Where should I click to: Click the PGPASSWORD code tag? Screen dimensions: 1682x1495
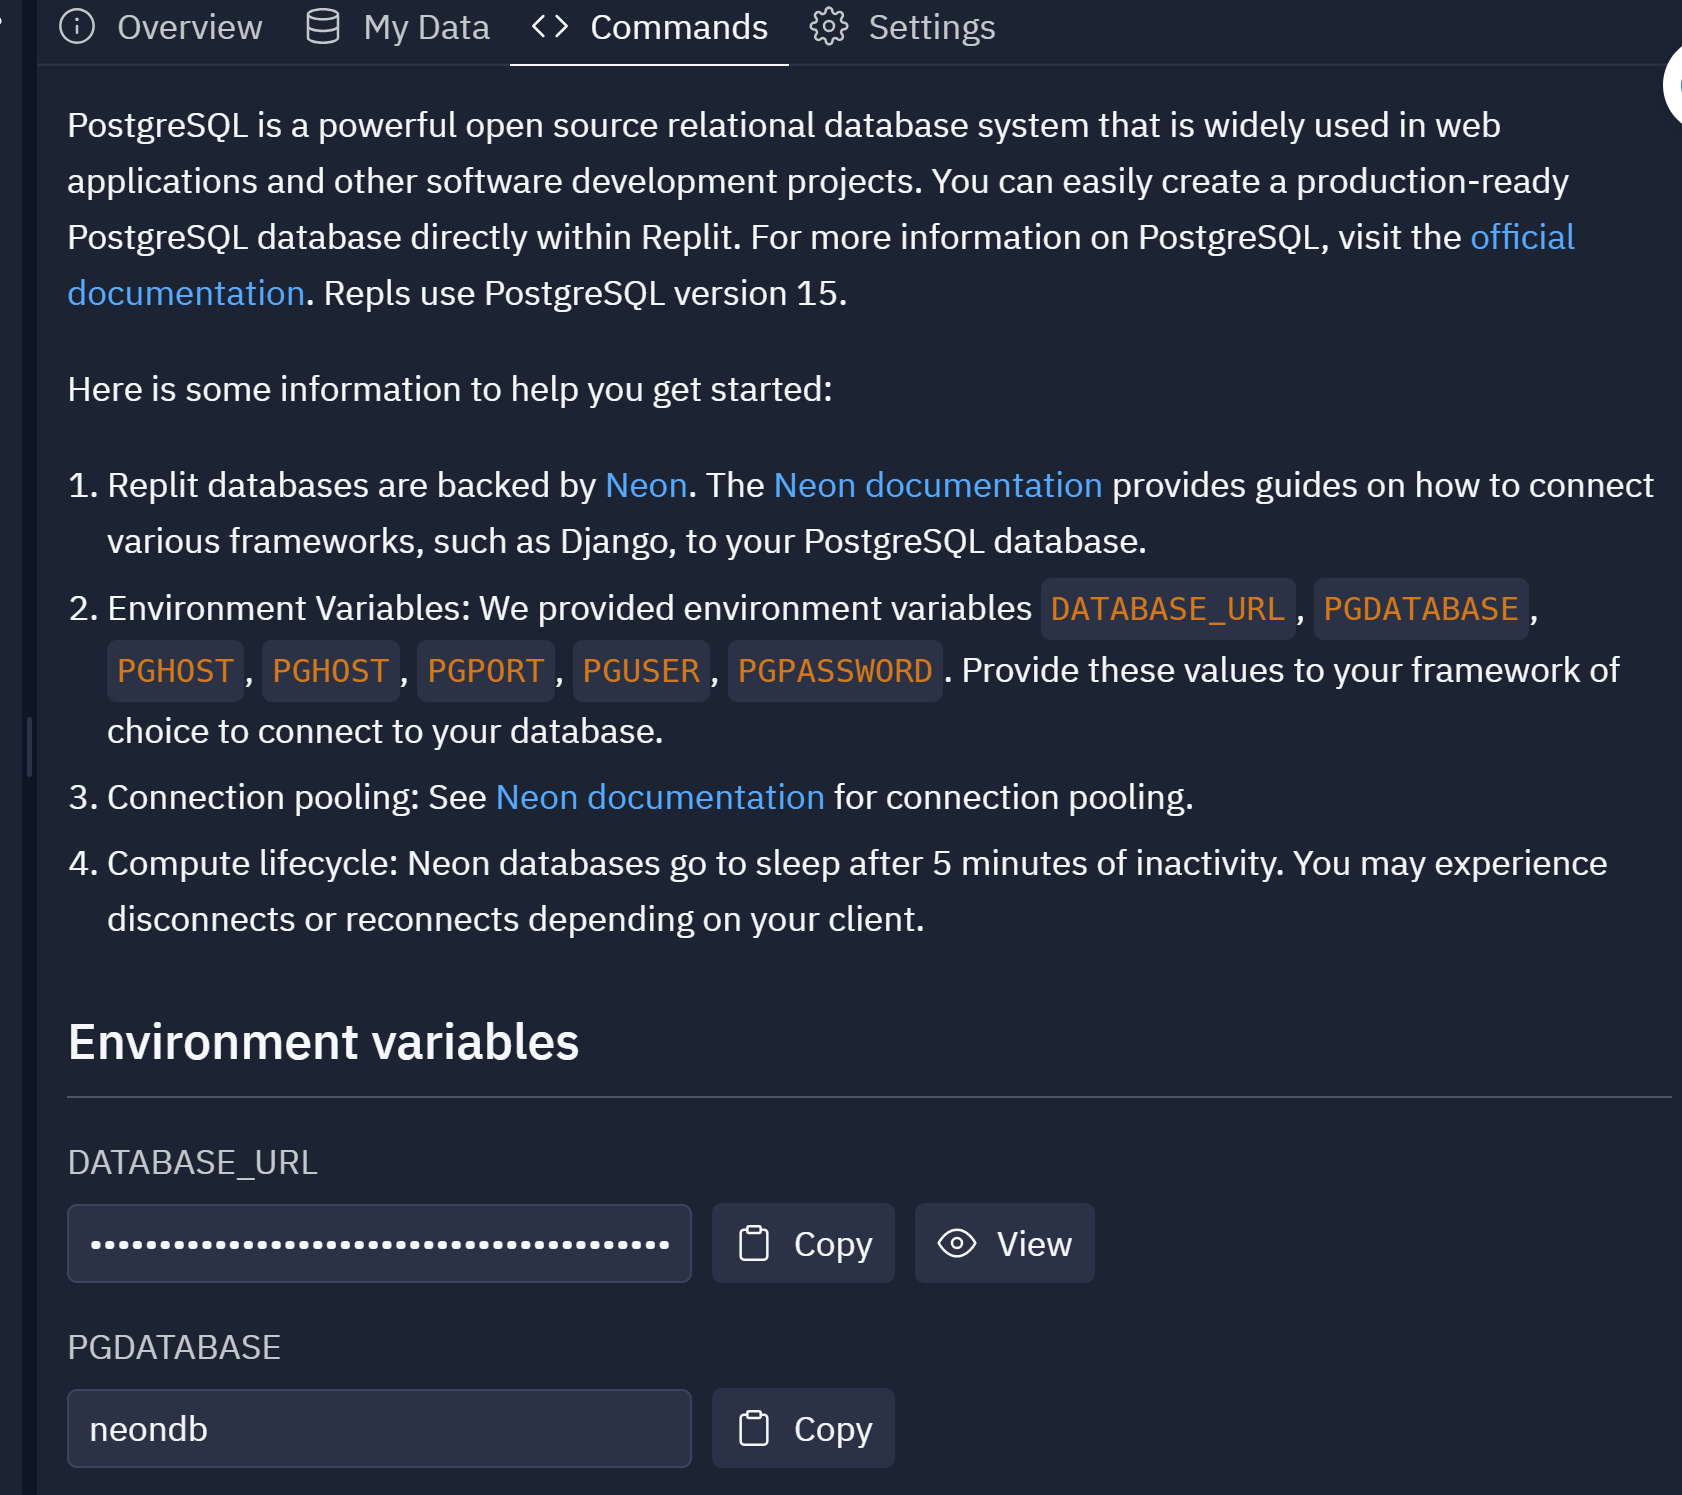click(835, 671)
